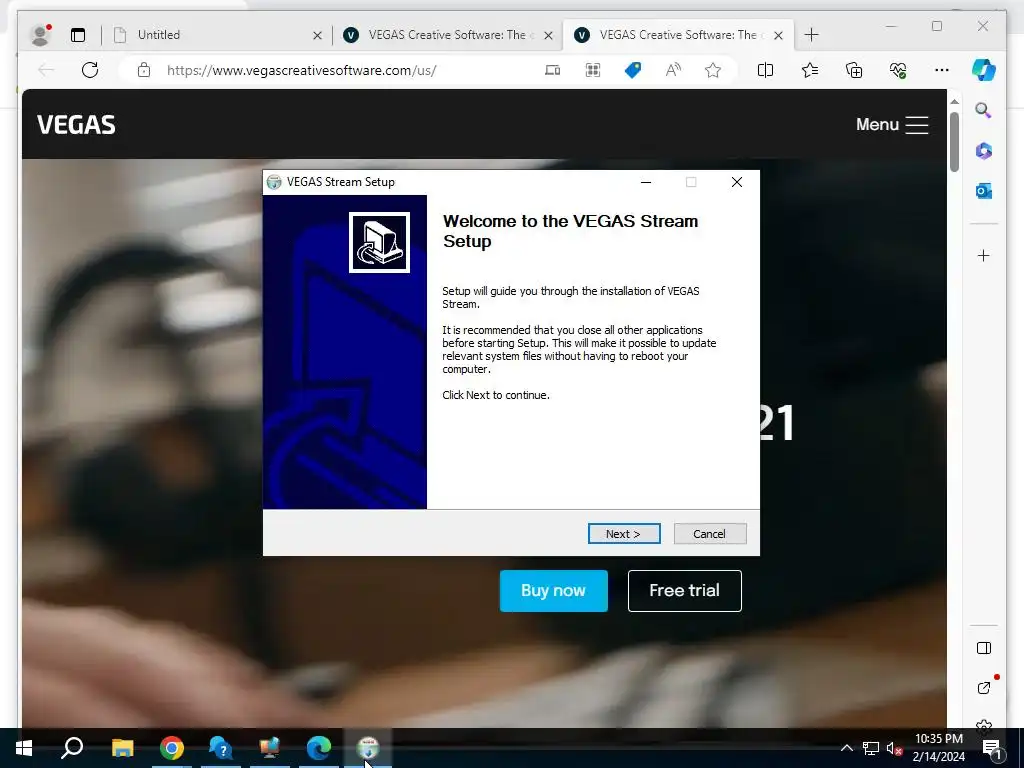
Task: Open a new browser tab
Action: 811,35
